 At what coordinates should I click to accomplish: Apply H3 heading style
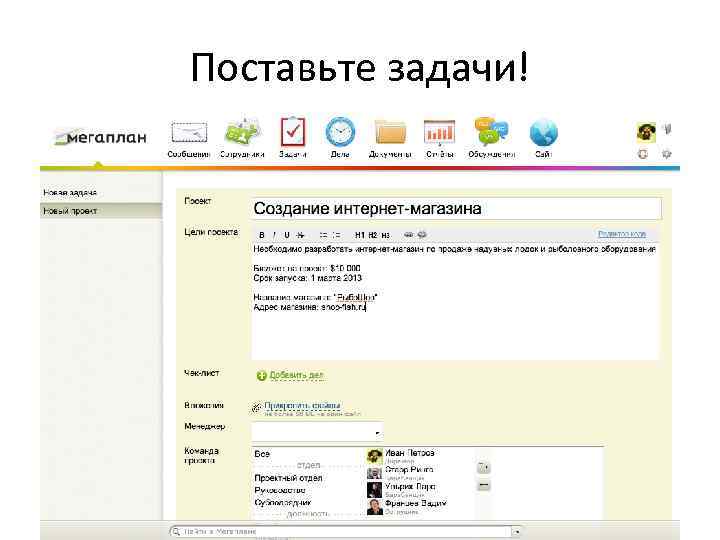pos(385,235)
